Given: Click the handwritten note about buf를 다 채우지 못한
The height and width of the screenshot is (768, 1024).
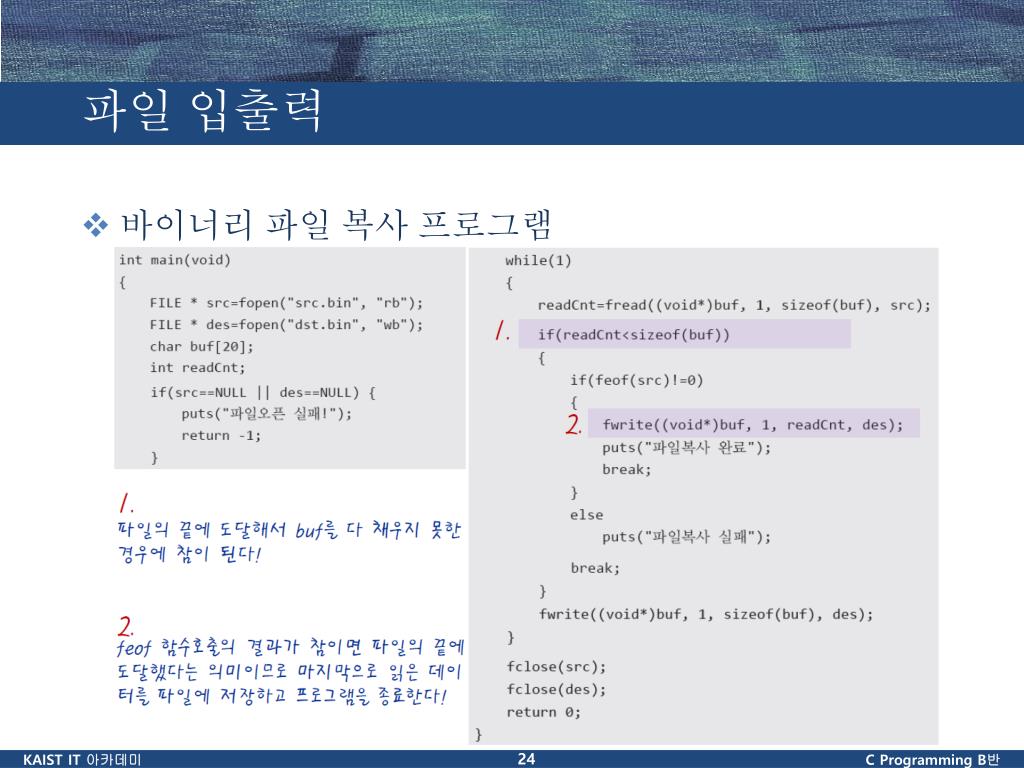Looking at the screenshot, I should [x=289, y=541].
